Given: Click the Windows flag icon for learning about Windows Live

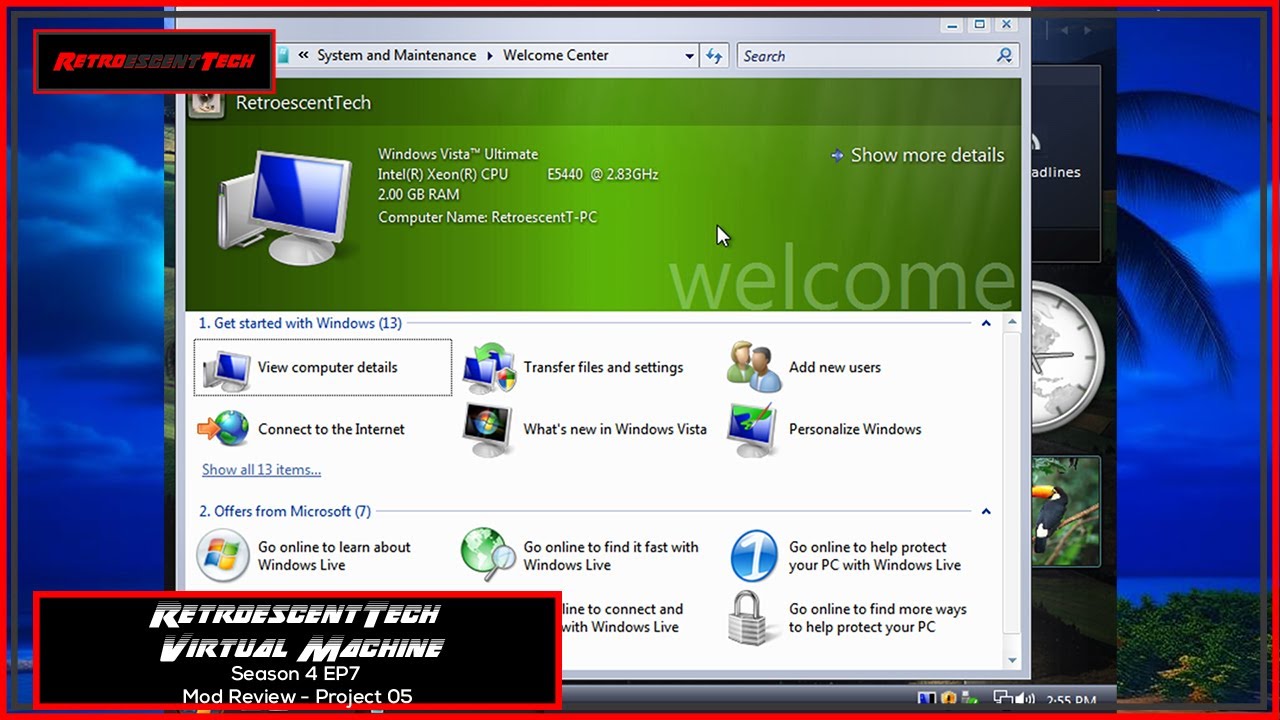Looking at the screenshot, I should click(x=223, y=556).
